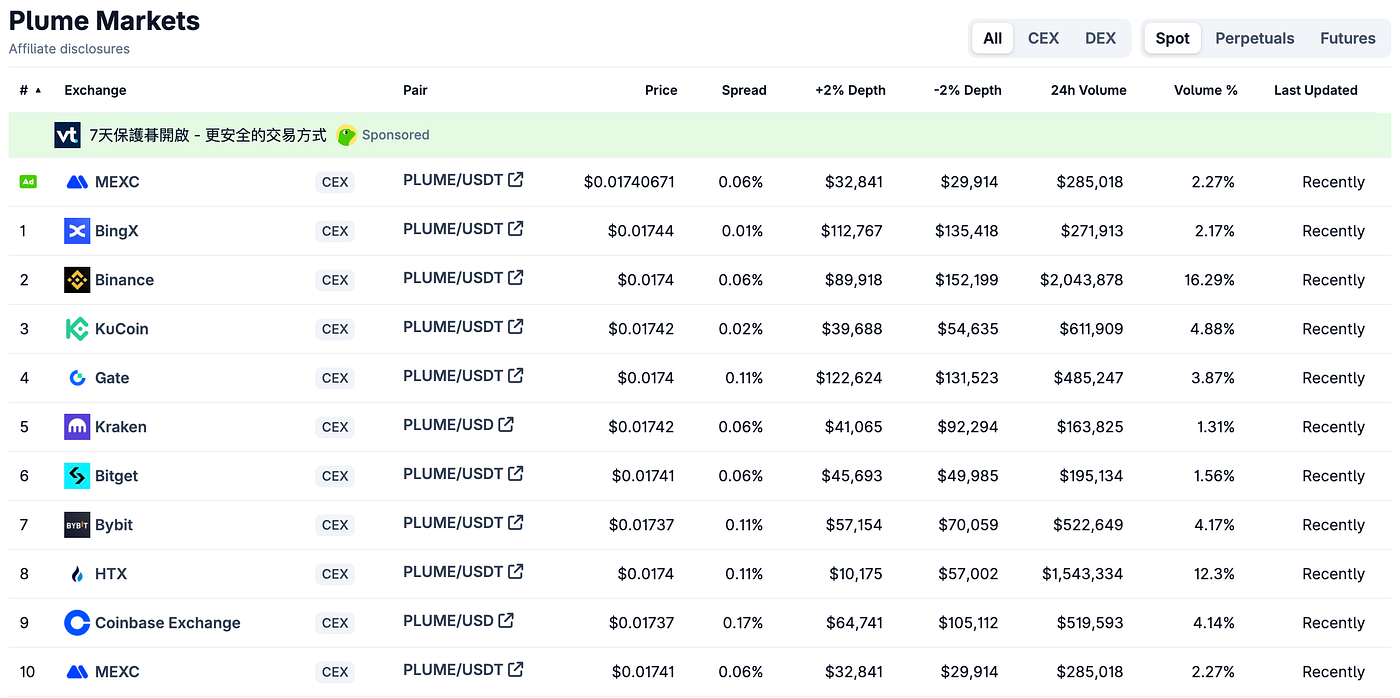This screenshot has width=1400, height=698.
Task: Sort table by +2% Depth column
Action: tap(850, 90)
